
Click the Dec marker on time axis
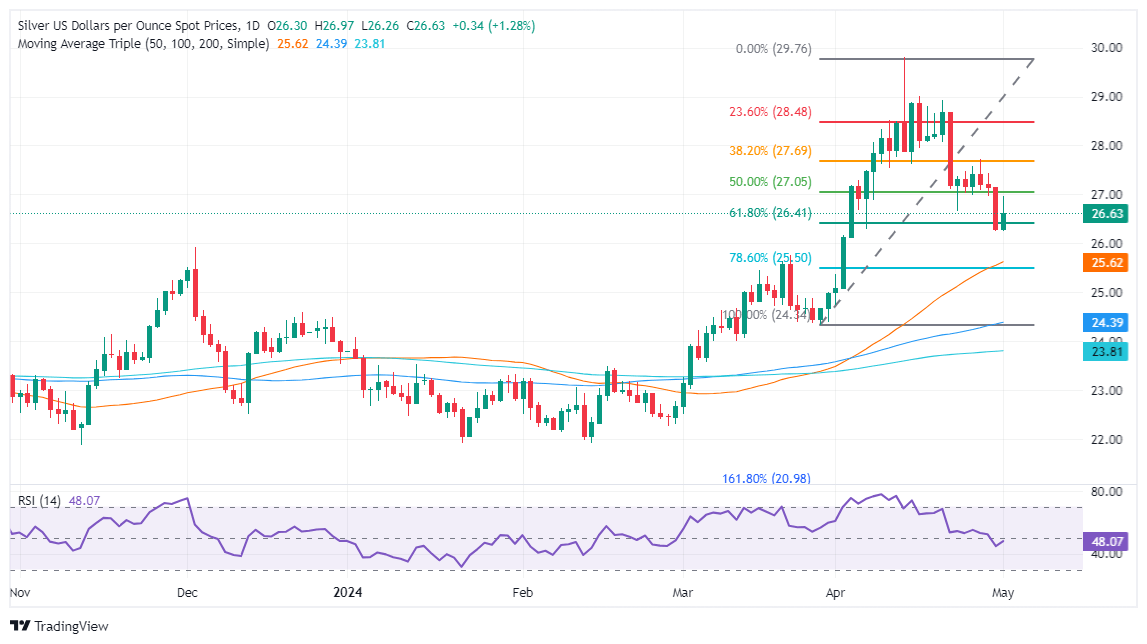(187, 593)
